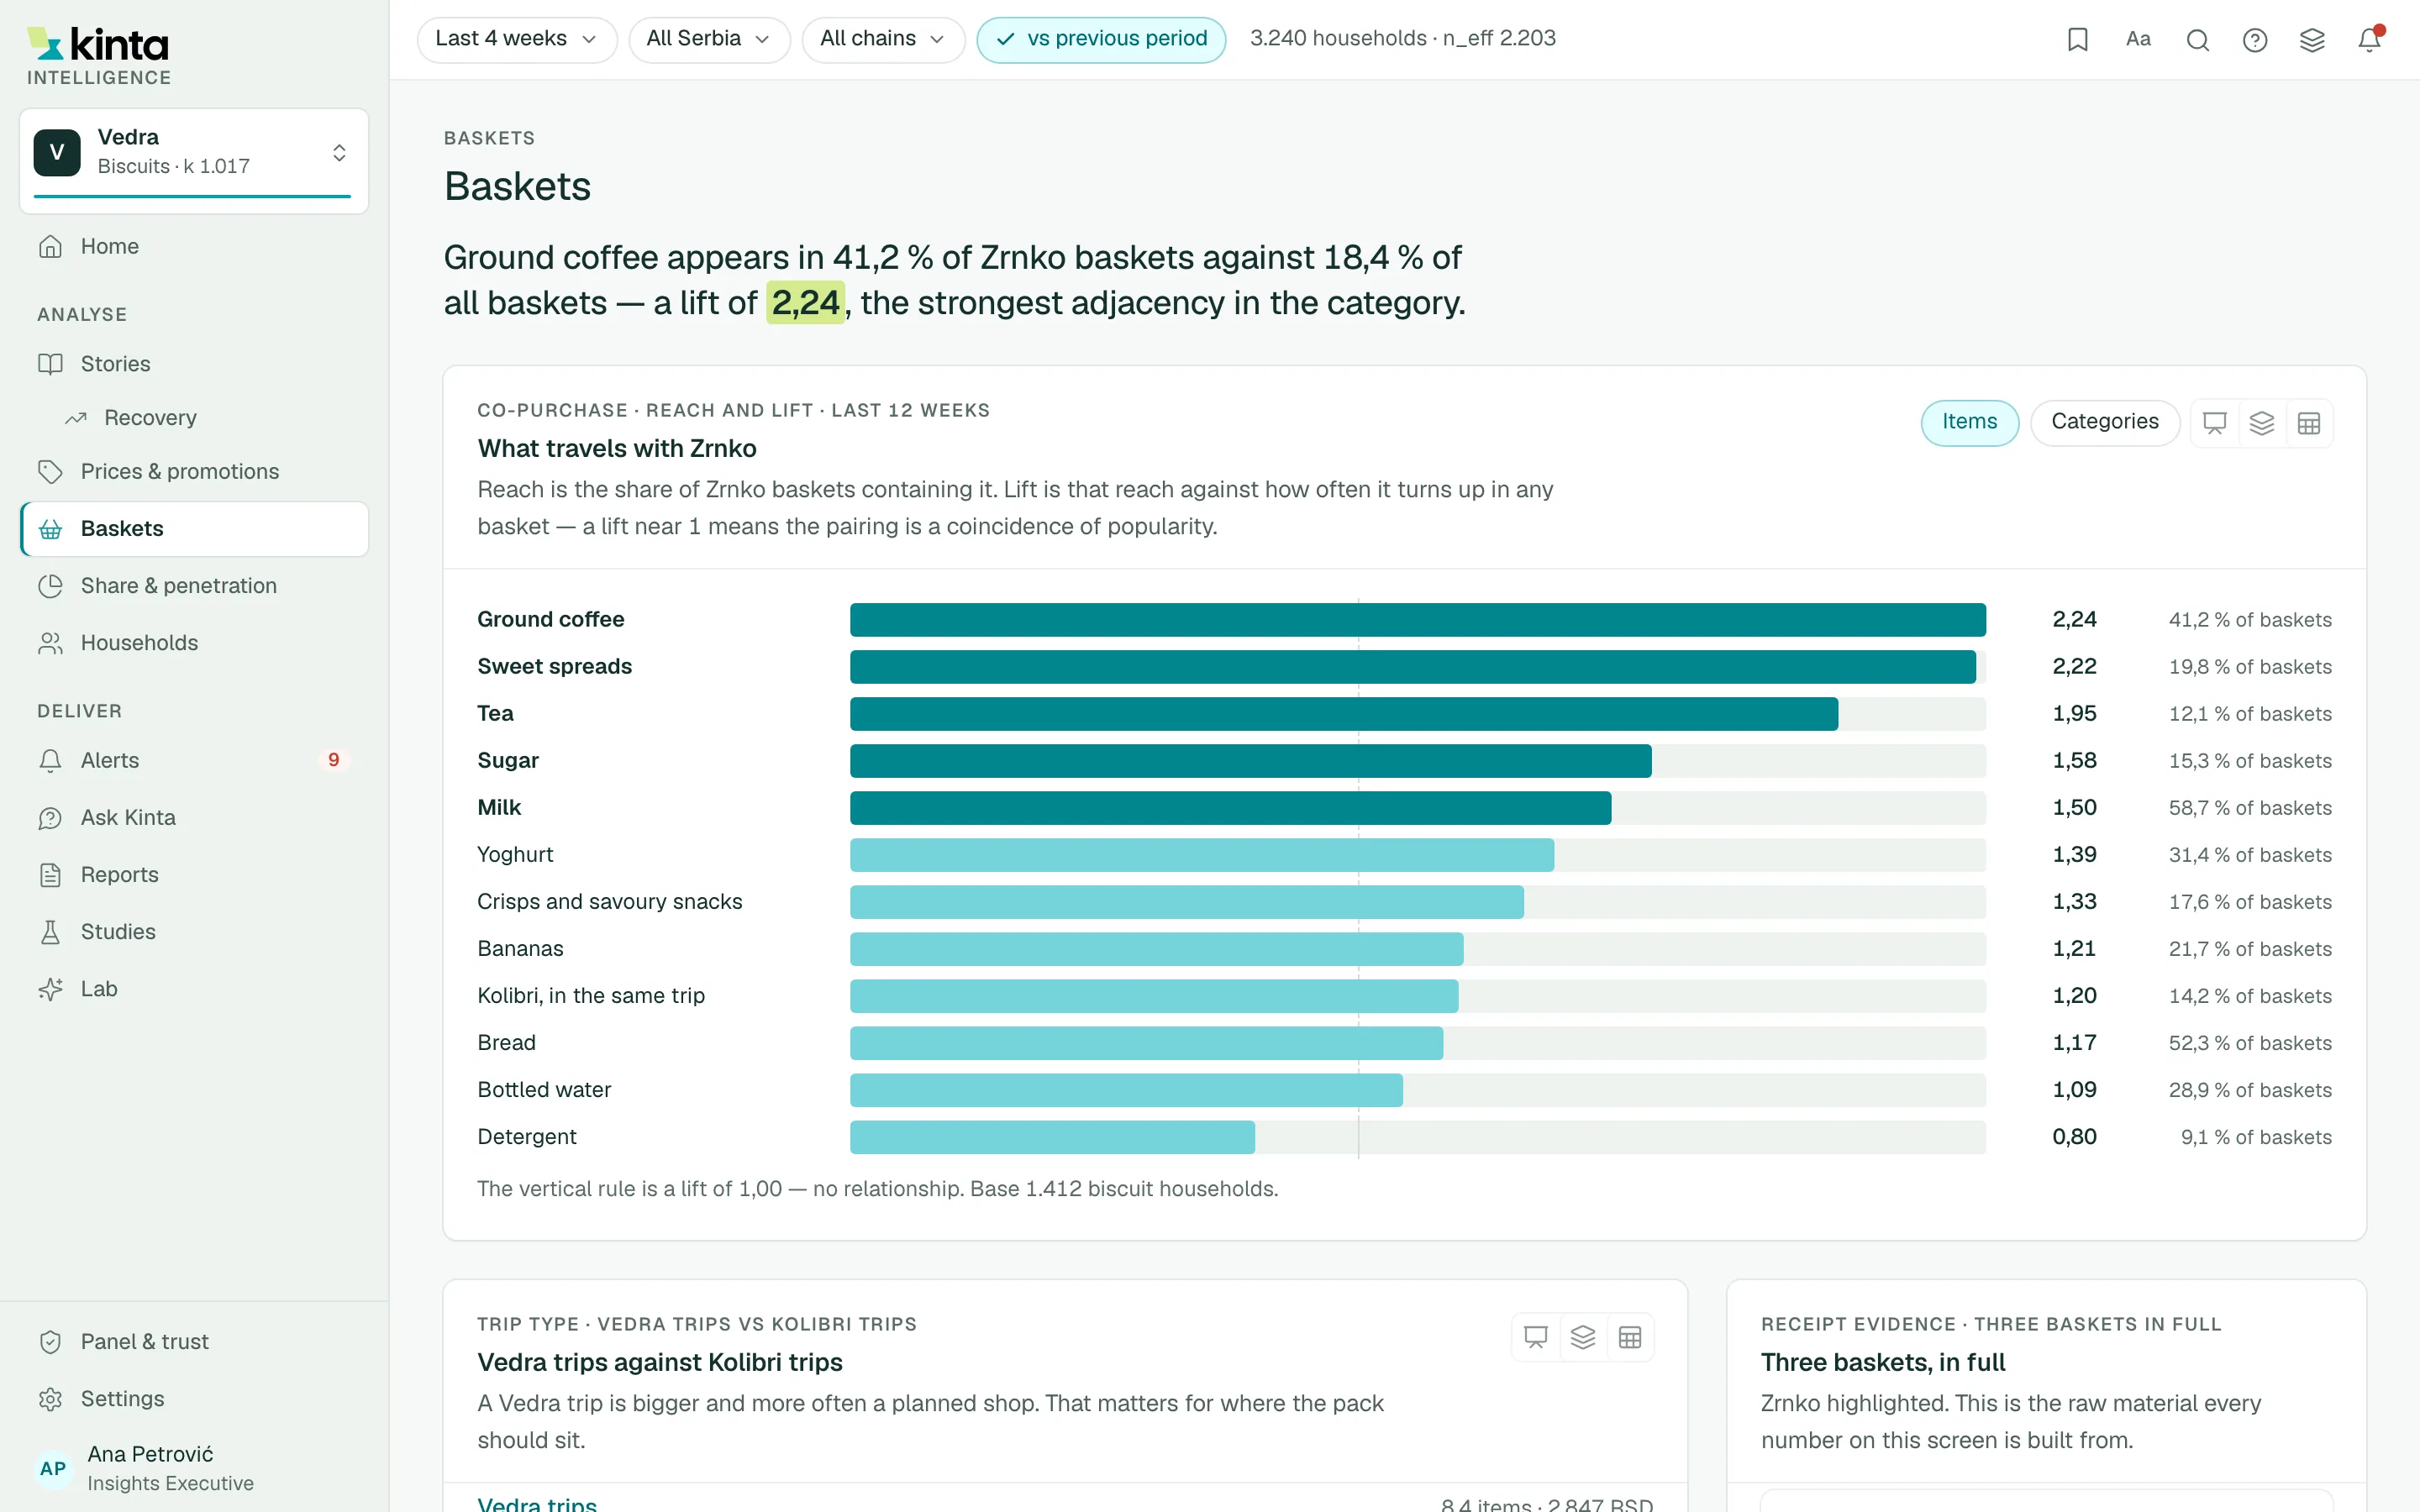
Task: Click the layers icon in top bar
Action: [x=2312, y=39]
